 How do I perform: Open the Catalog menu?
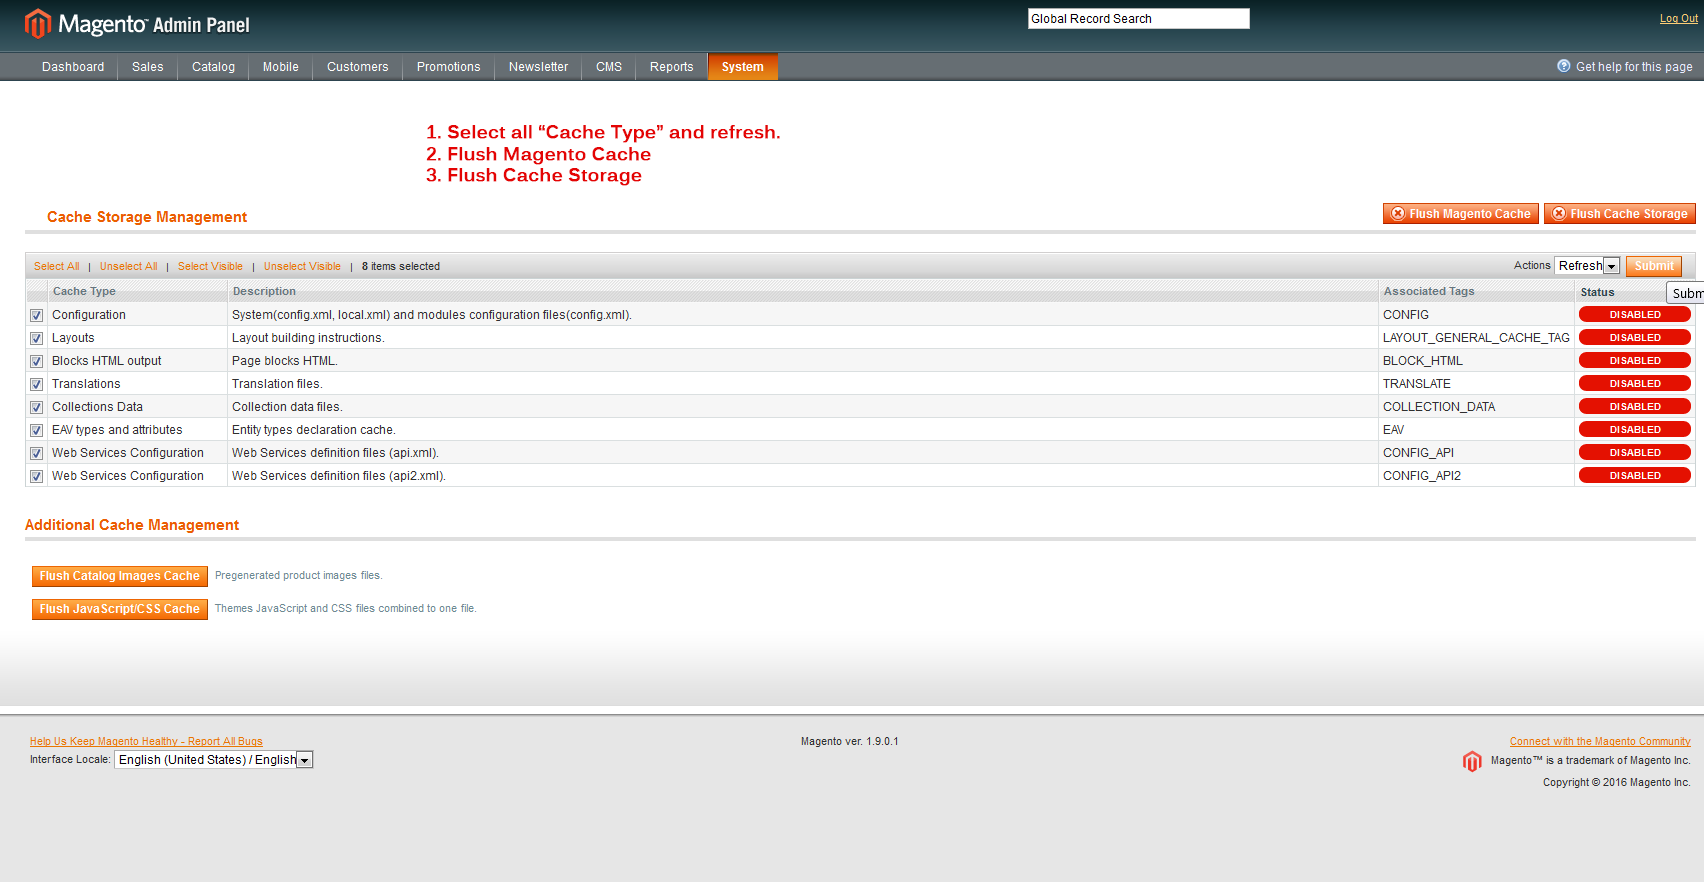213,67
